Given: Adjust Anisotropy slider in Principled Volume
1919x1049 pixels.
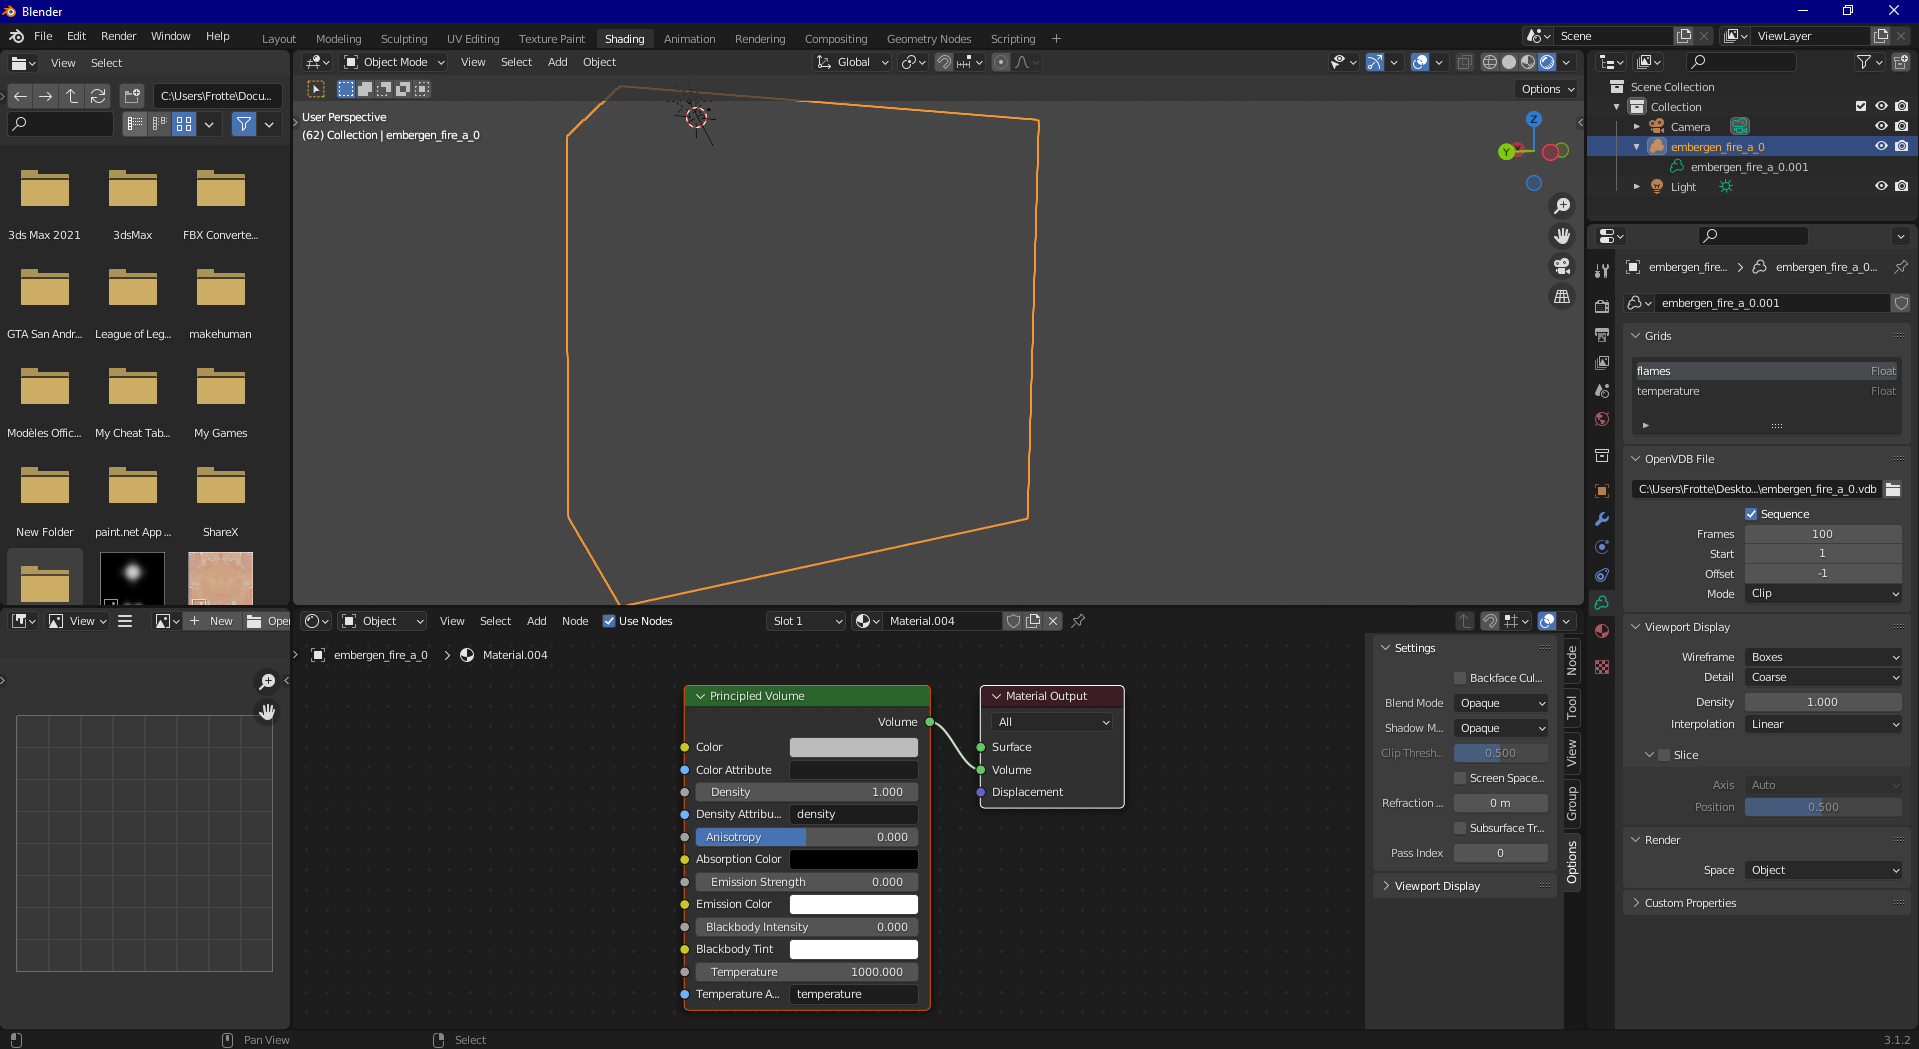Looking at the screenshot, I should 807,837.
